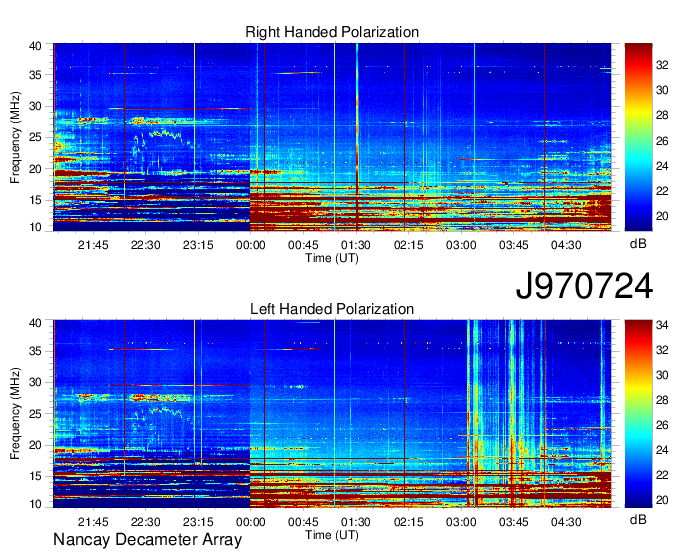Click the "22" tick on Left Handed colorbar
This screenshot has width=680, height=552.
(x=662, y=475)
